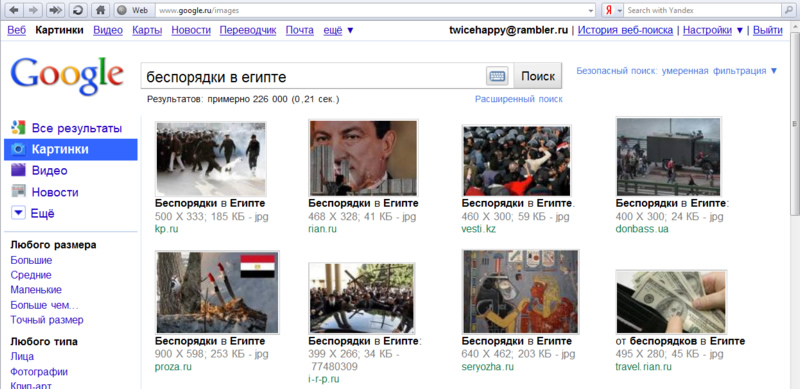Click the seryozha.ru source link
Image resolution: width=800 pixels, height=389 pixels.
click(487, 367)
